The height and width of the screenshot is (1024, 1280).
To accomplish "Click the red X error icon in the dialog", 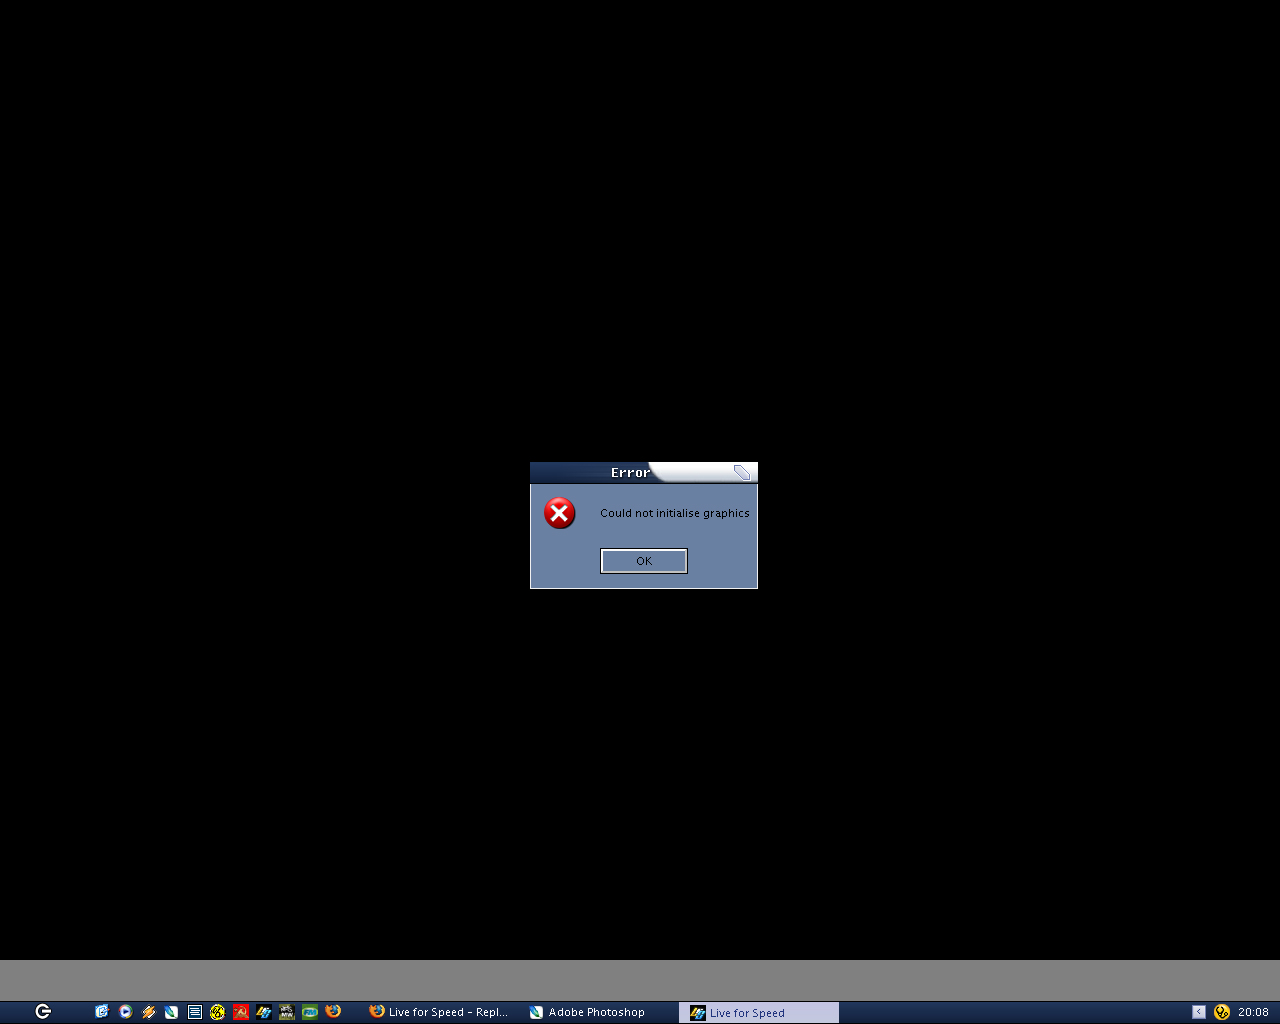I will click(x=560, y=513).
